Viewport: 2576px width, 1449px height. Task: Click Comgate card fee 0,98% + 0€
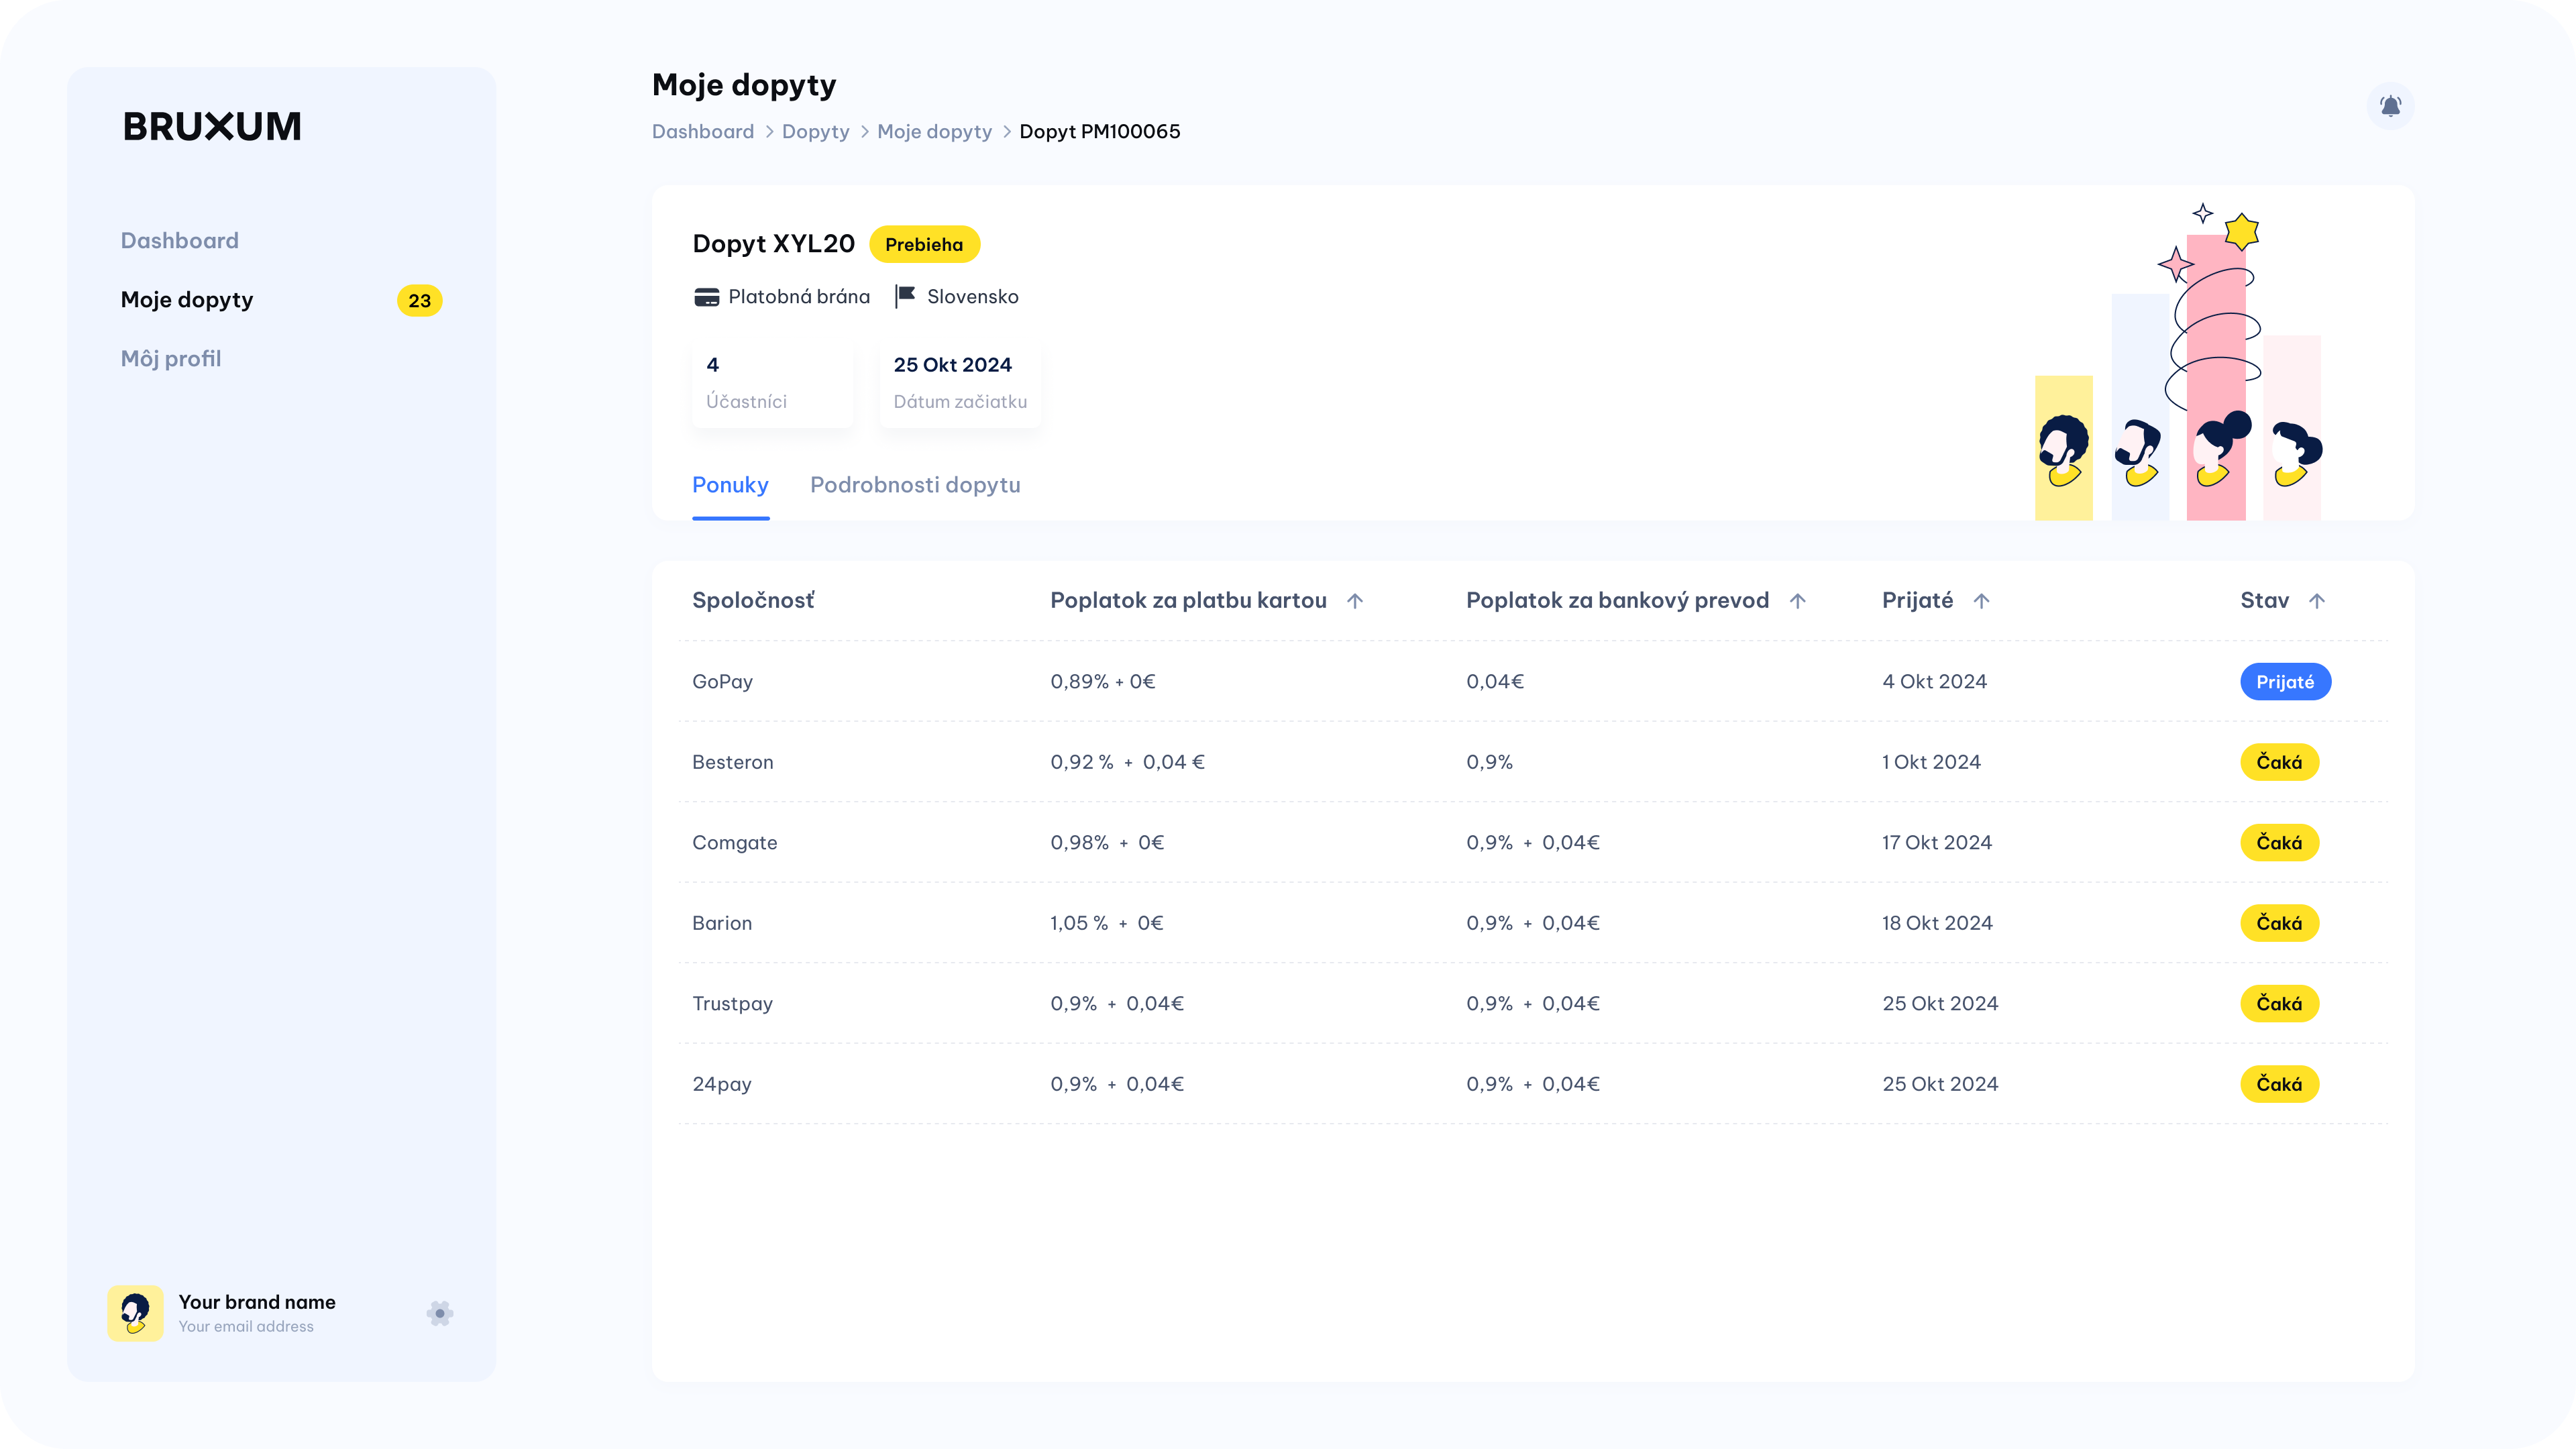(1107, 843)
